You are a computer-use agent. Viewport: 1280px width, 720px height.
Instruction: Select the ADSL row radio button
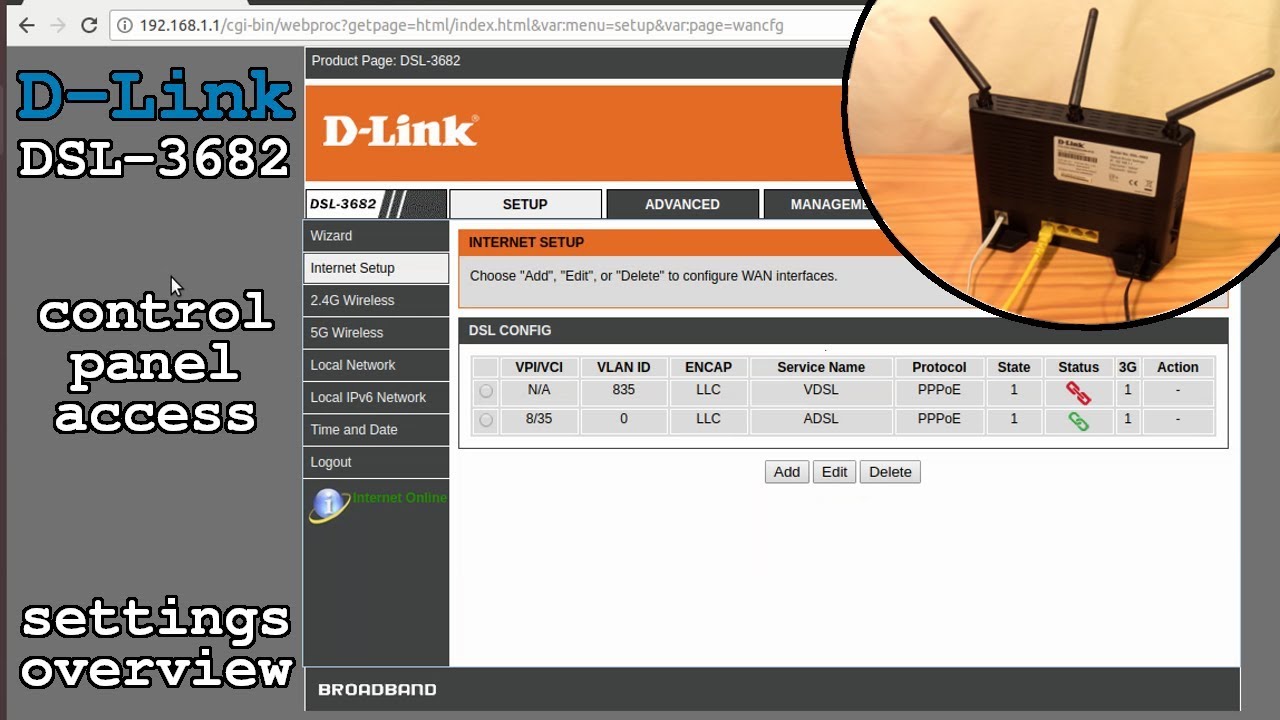pyautogui.click(x=486, y=420)
